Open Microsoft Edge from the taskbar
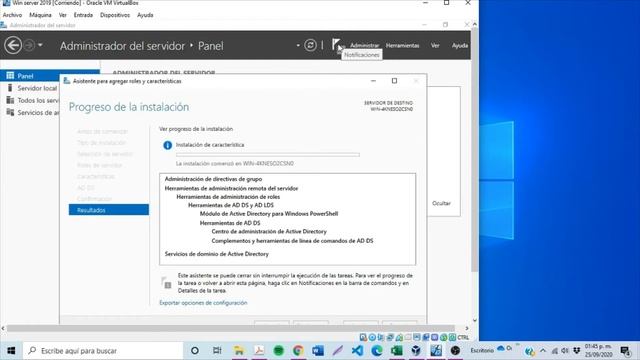The width and height of the screenshot is (640, 360). tap(377, 351)
